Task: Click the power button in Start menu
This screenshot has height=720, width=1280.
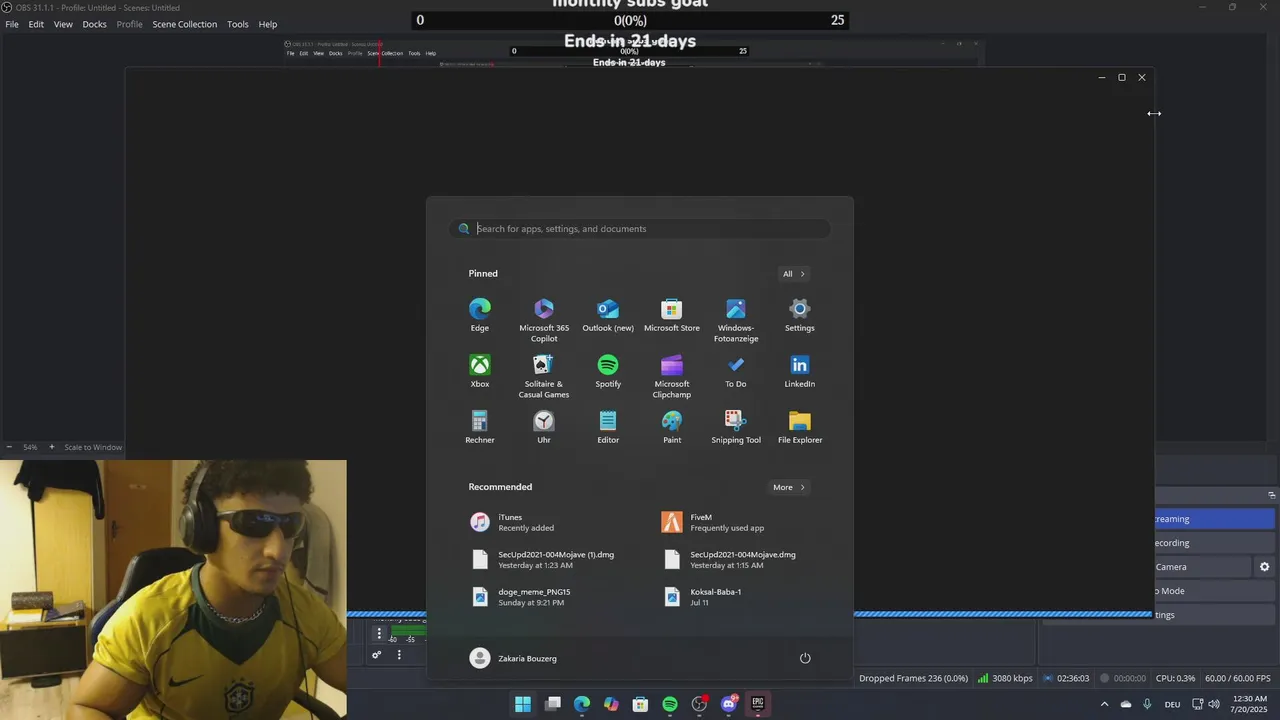Action: coord(805,658)
